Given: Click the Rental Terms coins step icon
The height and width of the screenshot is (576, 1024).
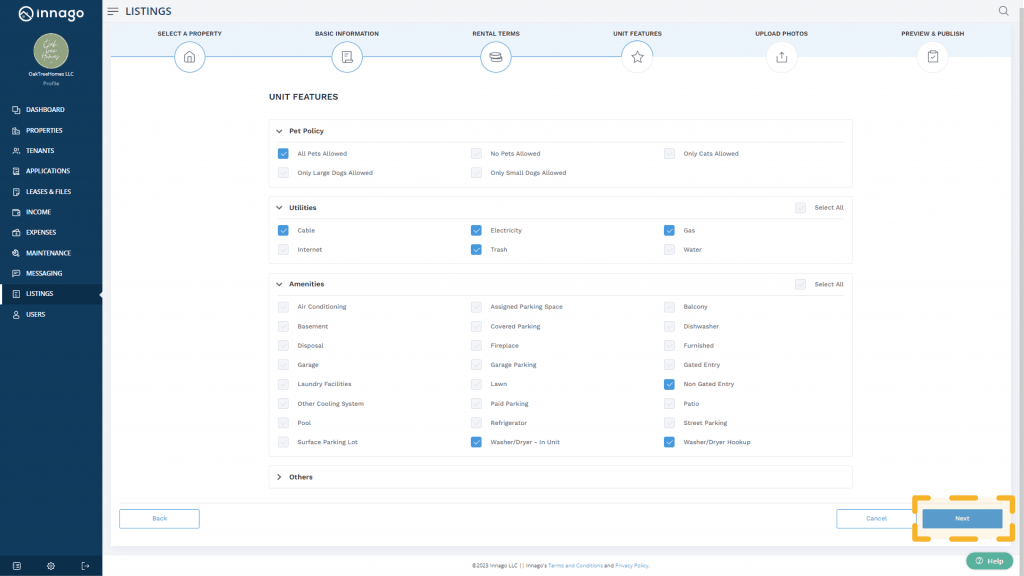Looking at the screenshot, I should coord(495,57).
